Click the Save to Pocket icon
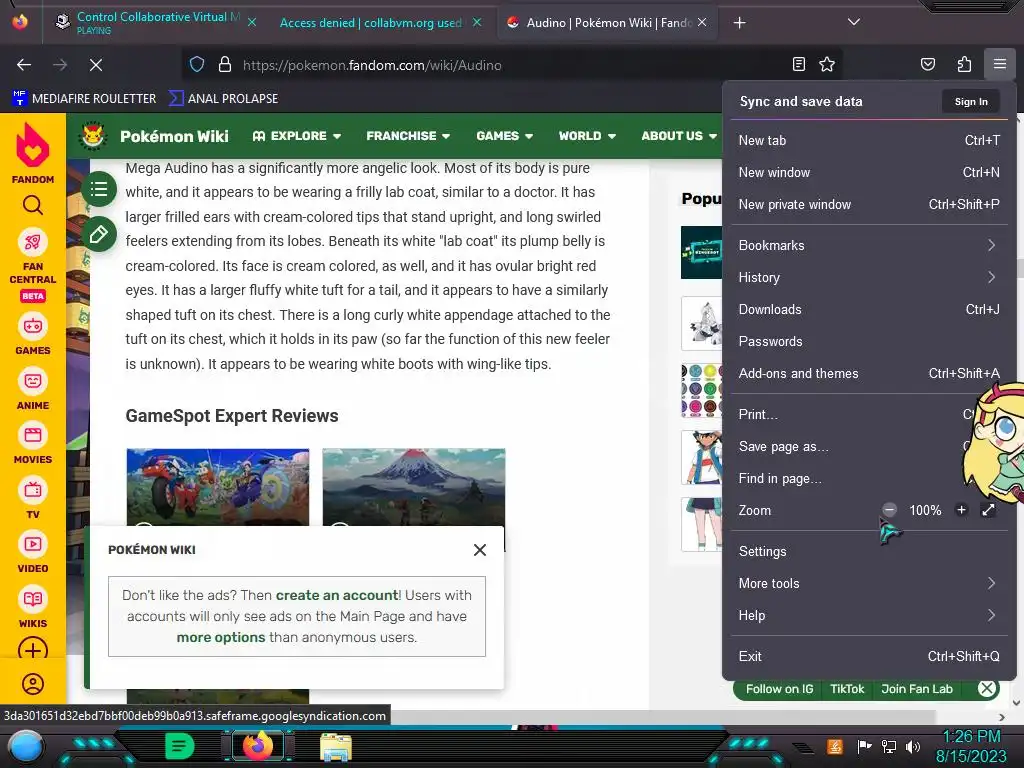The height and width of the screenshot is (768, 1024). click(927, 64)
